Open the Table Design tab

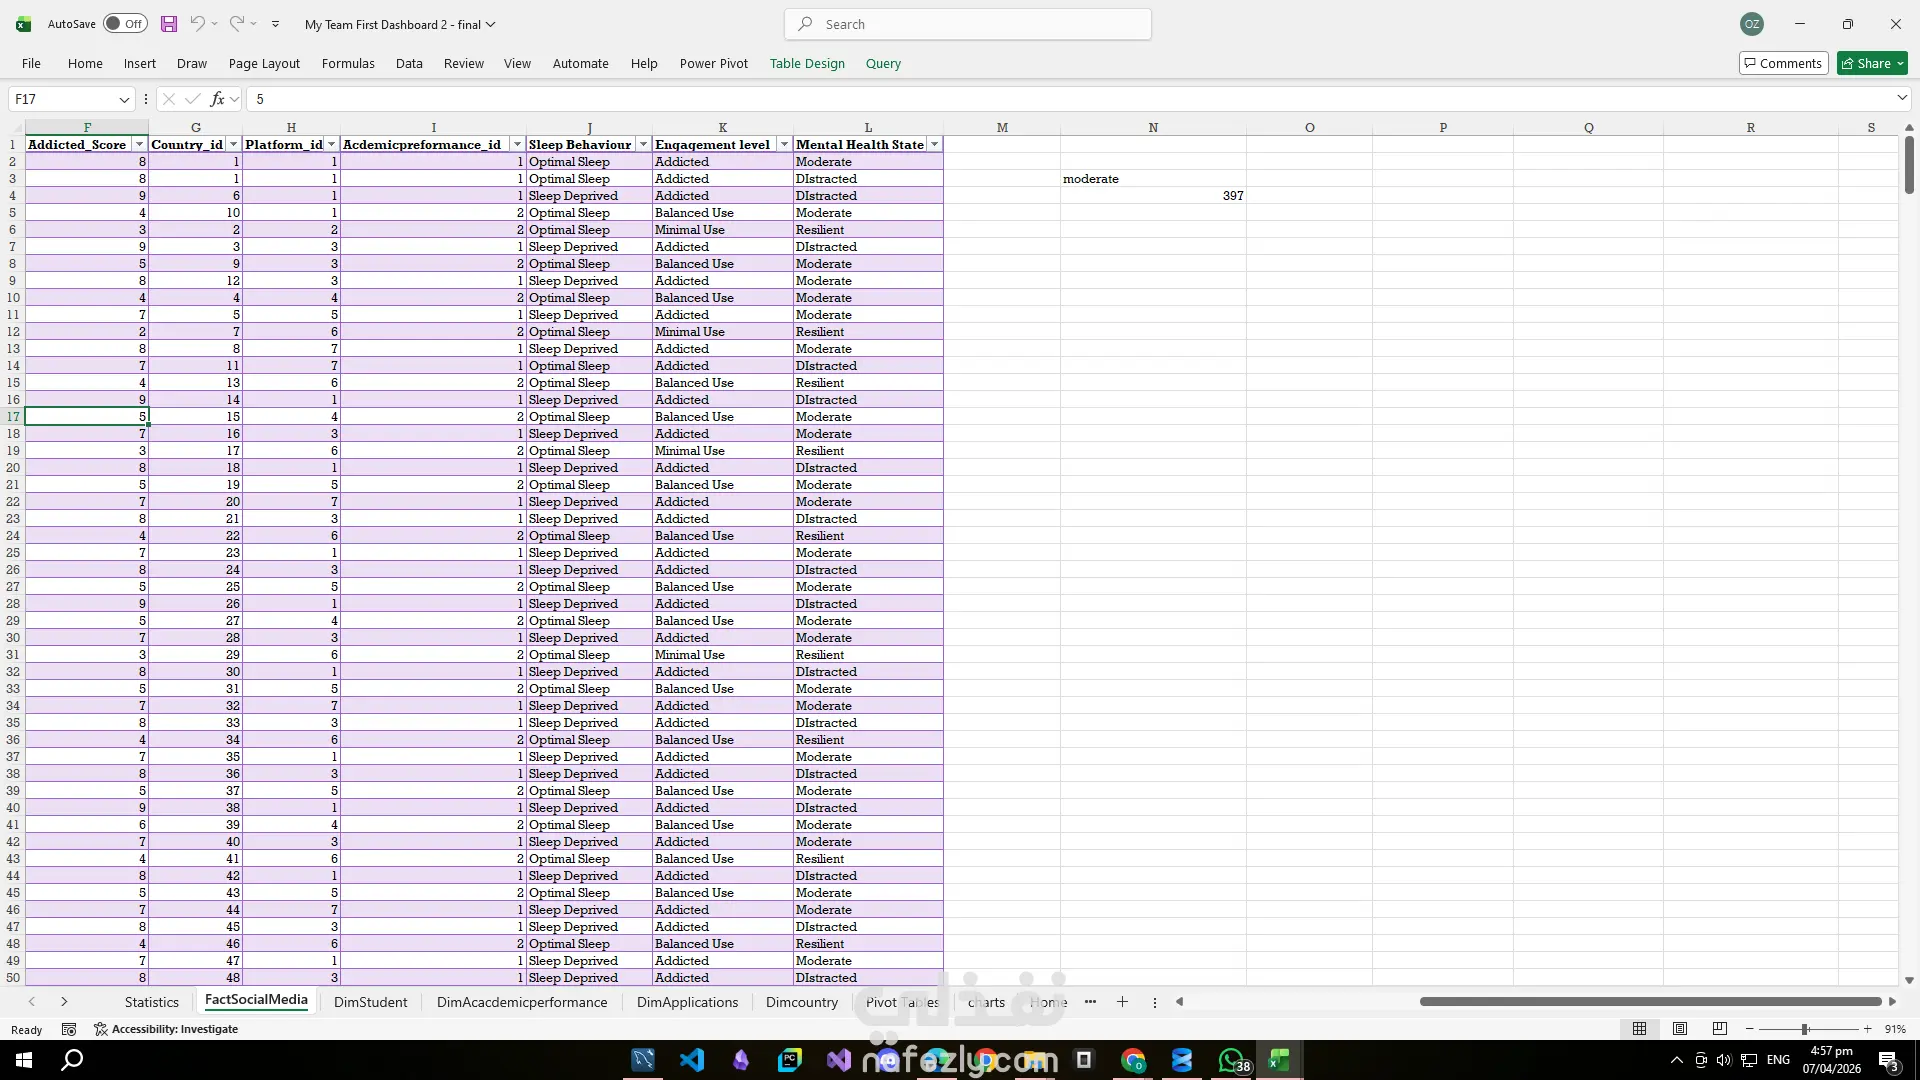point(807,63)
